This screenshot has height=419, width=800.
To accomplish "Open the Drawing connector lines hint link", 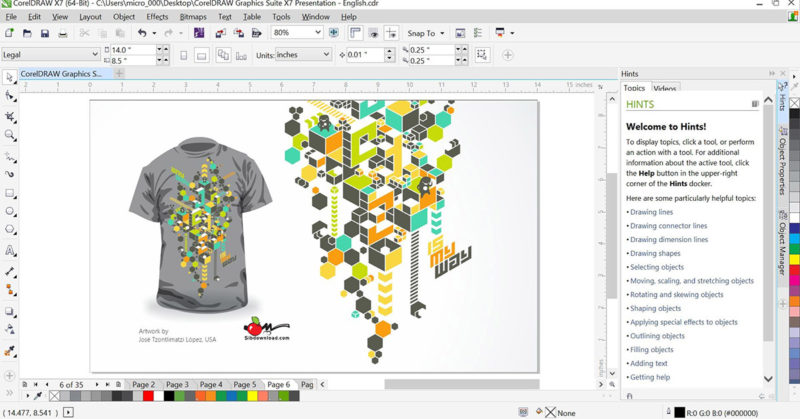I will coord(668,226).
